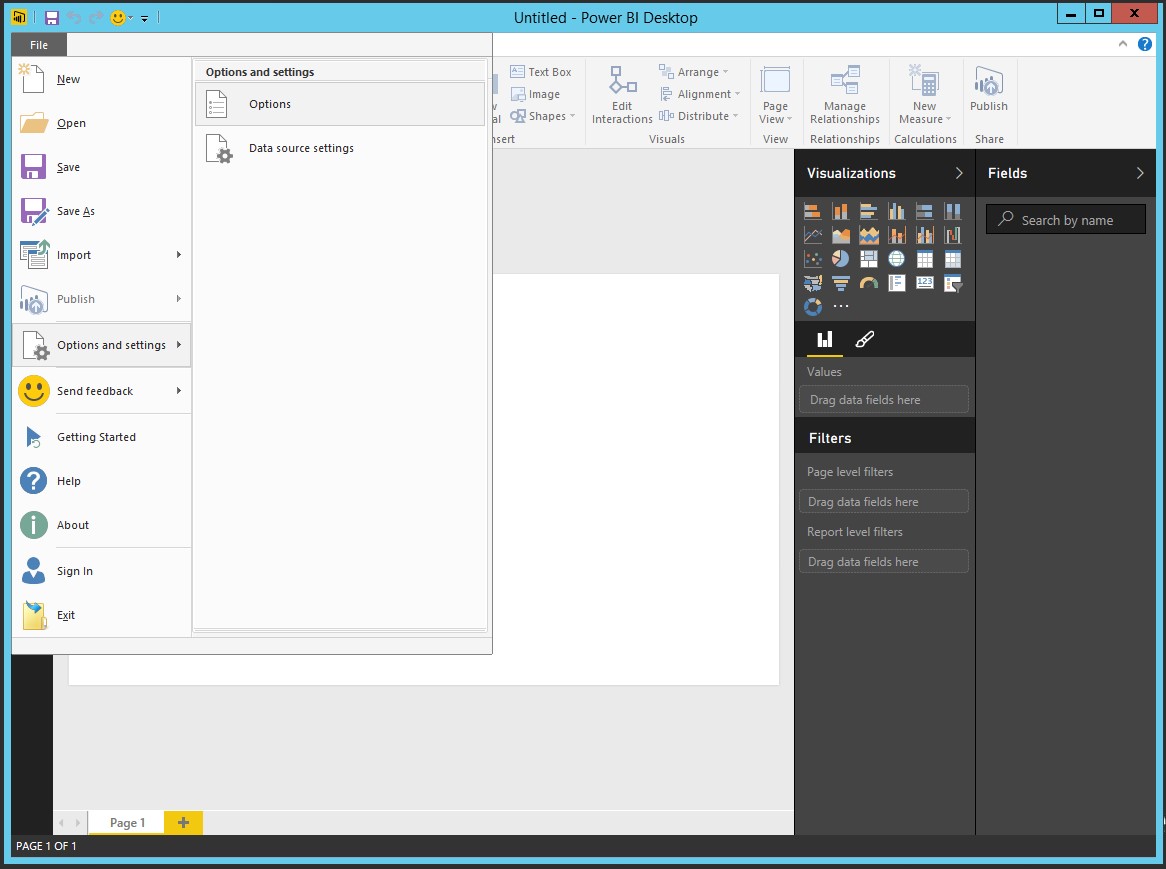The height and width of the screenshot is (869, 1166).
Task: Switch to the Fields well bar-chart tab
Action: (825, 340)
